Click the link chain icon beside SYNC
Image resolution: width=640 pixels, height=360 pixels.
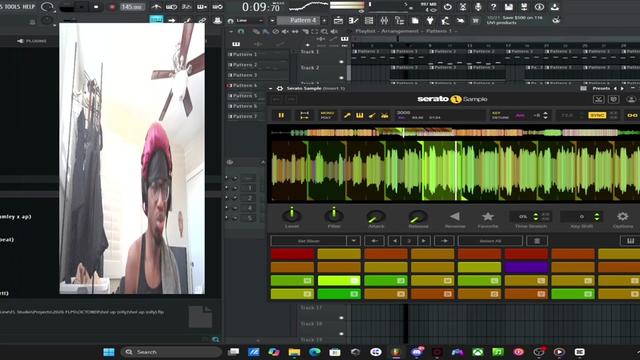(632, 116)
